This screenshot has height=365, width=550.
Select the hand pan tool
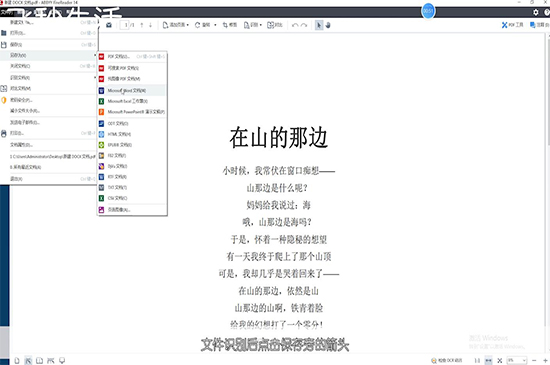point(328,25)
